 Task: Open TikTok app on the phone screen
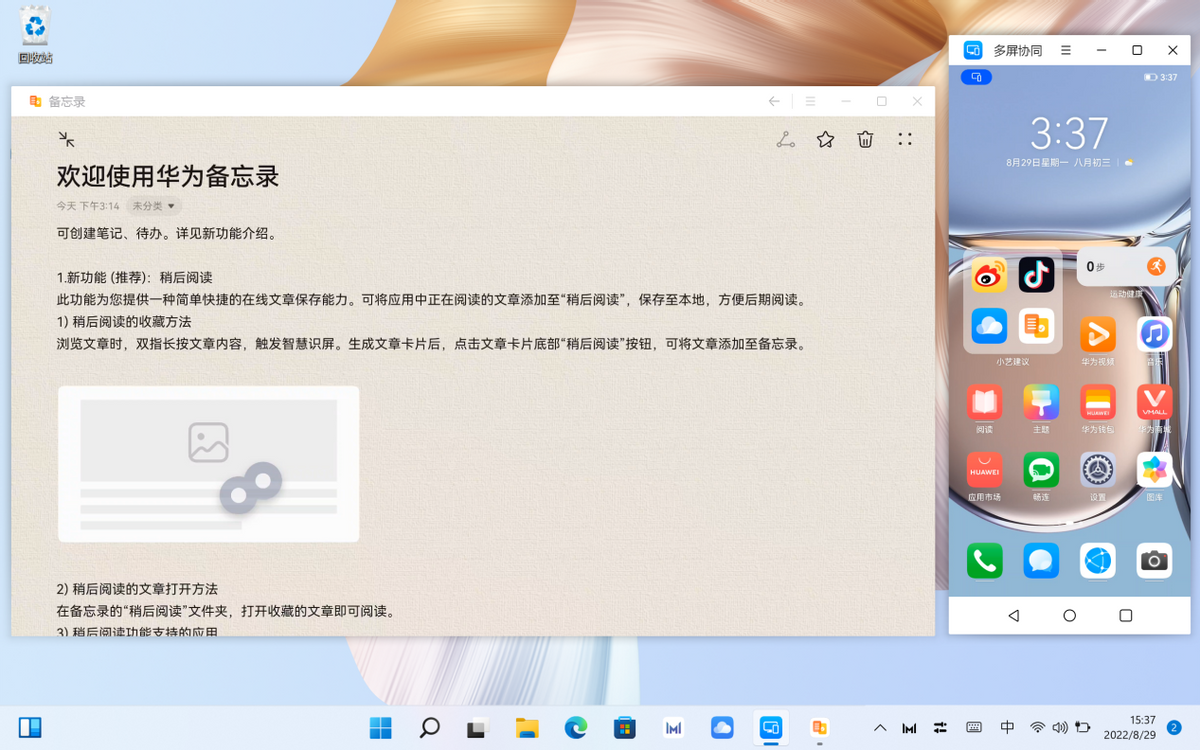[1037, 274]
